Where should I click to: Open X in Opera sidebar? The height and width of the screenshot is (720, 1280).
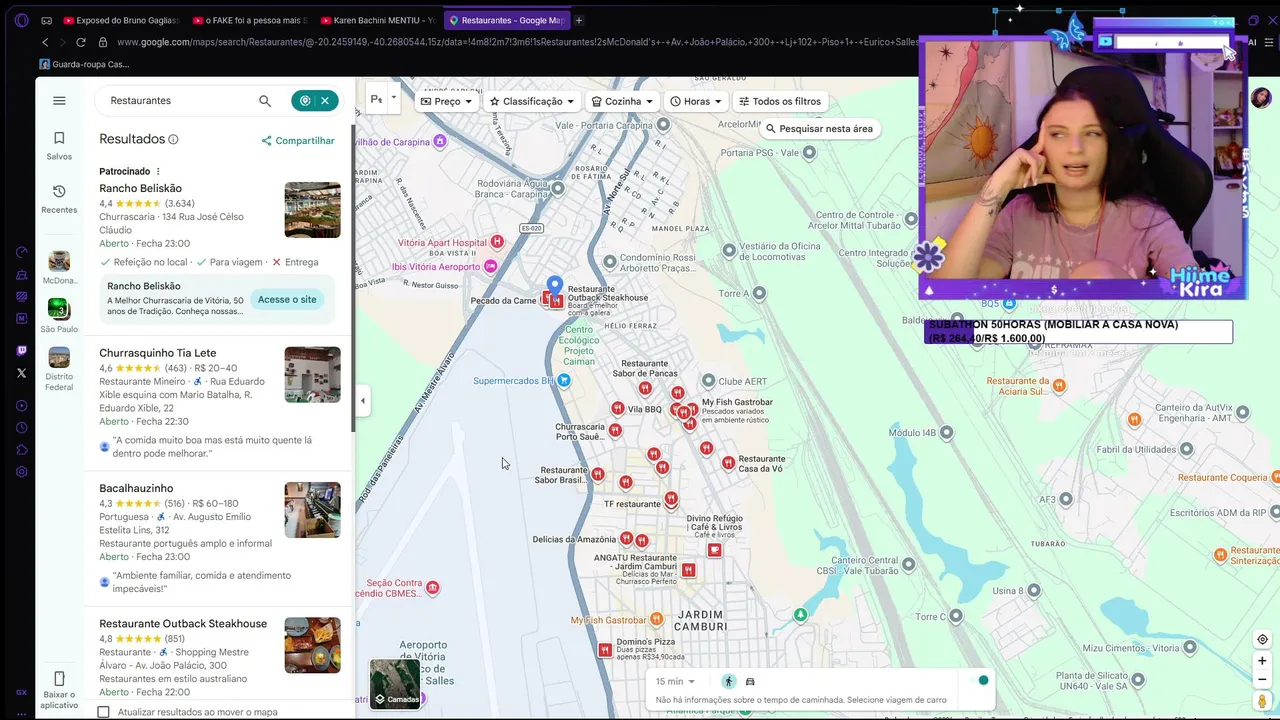tap(22, 373)
